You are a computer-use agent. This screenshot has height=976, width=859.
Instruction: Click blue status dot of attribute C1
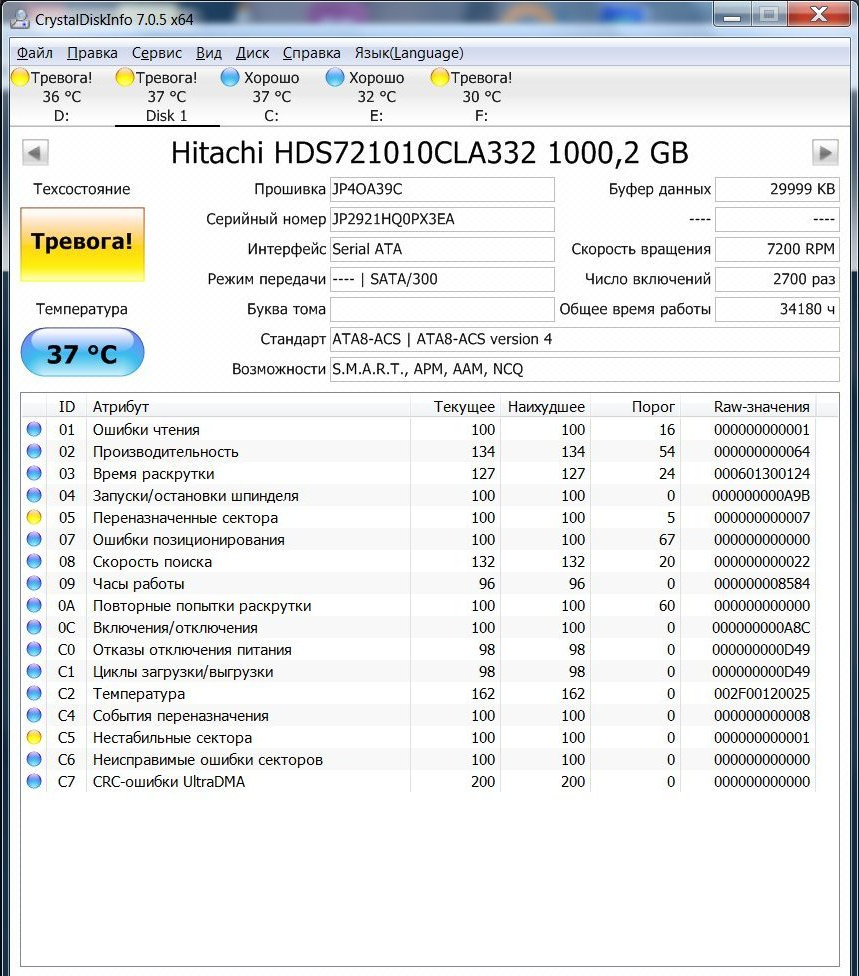34,671
